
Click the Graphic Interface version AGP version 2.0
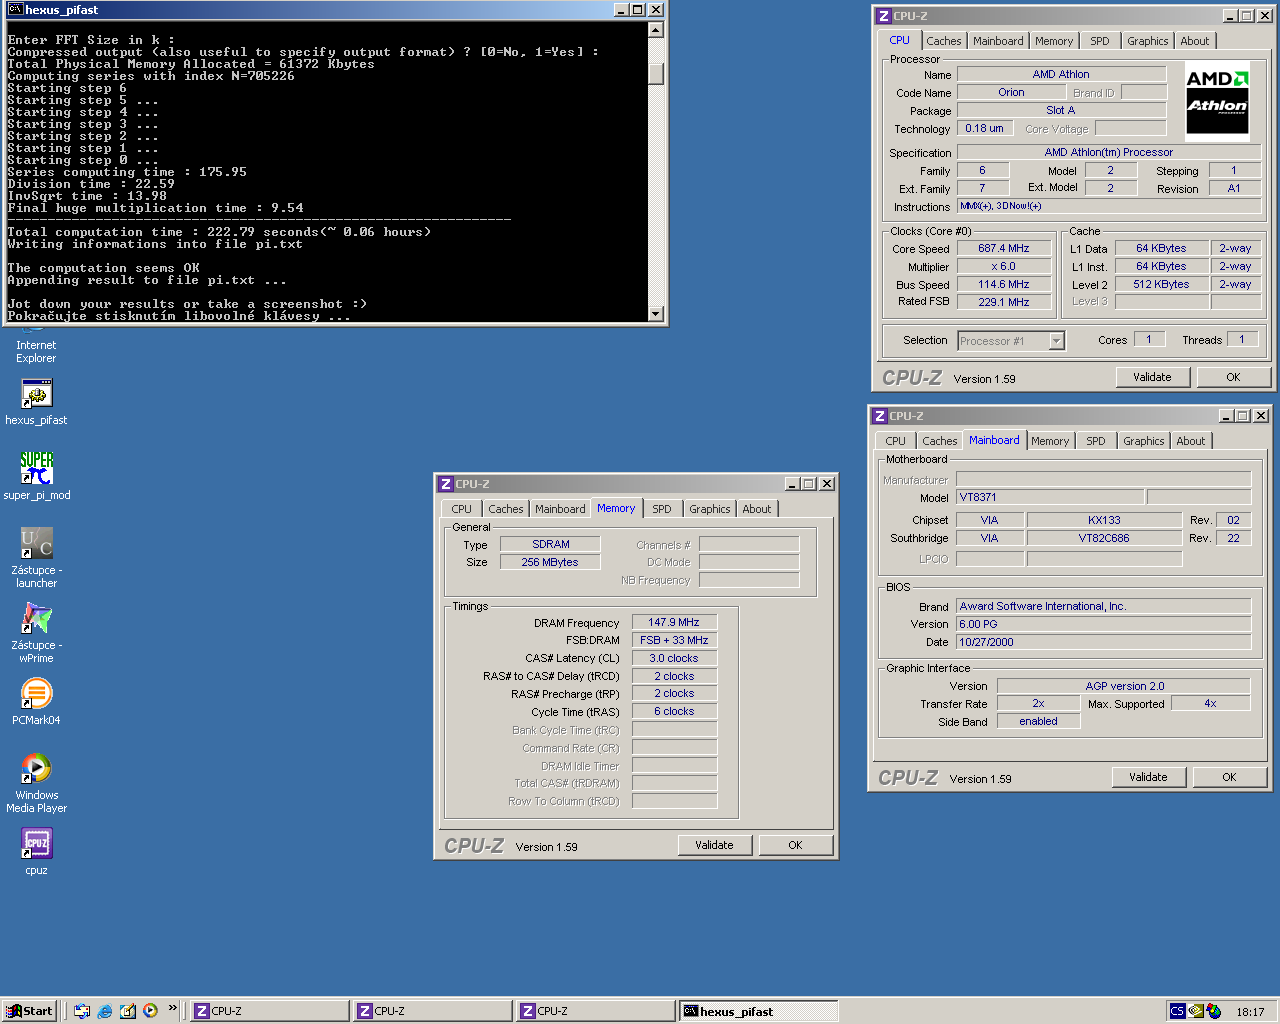point(1124,686)
